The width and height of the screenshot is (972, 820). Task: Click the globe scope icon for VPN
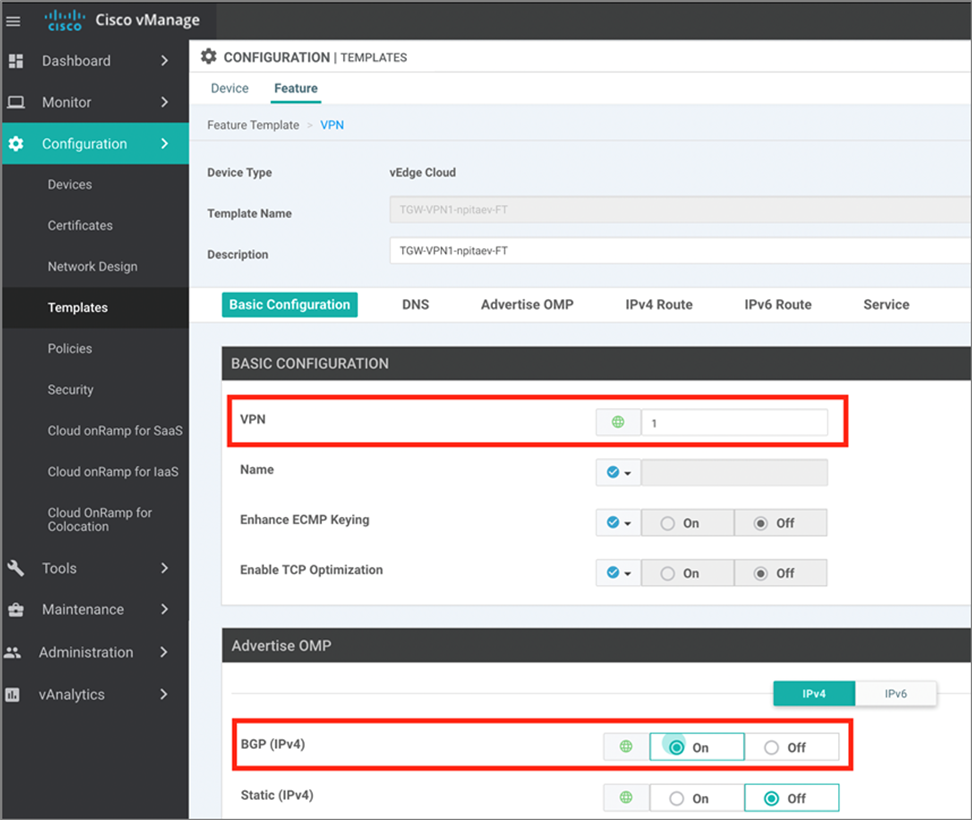618,422
